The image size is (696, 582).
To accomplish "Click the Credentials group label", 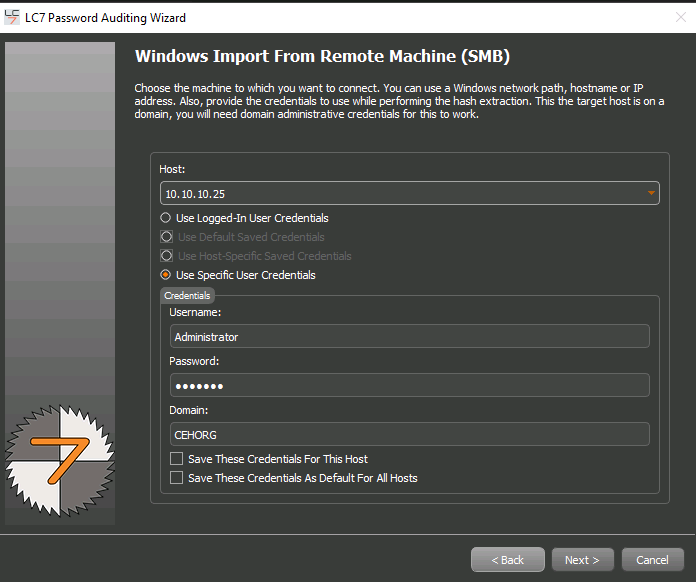I will point(187,296).
